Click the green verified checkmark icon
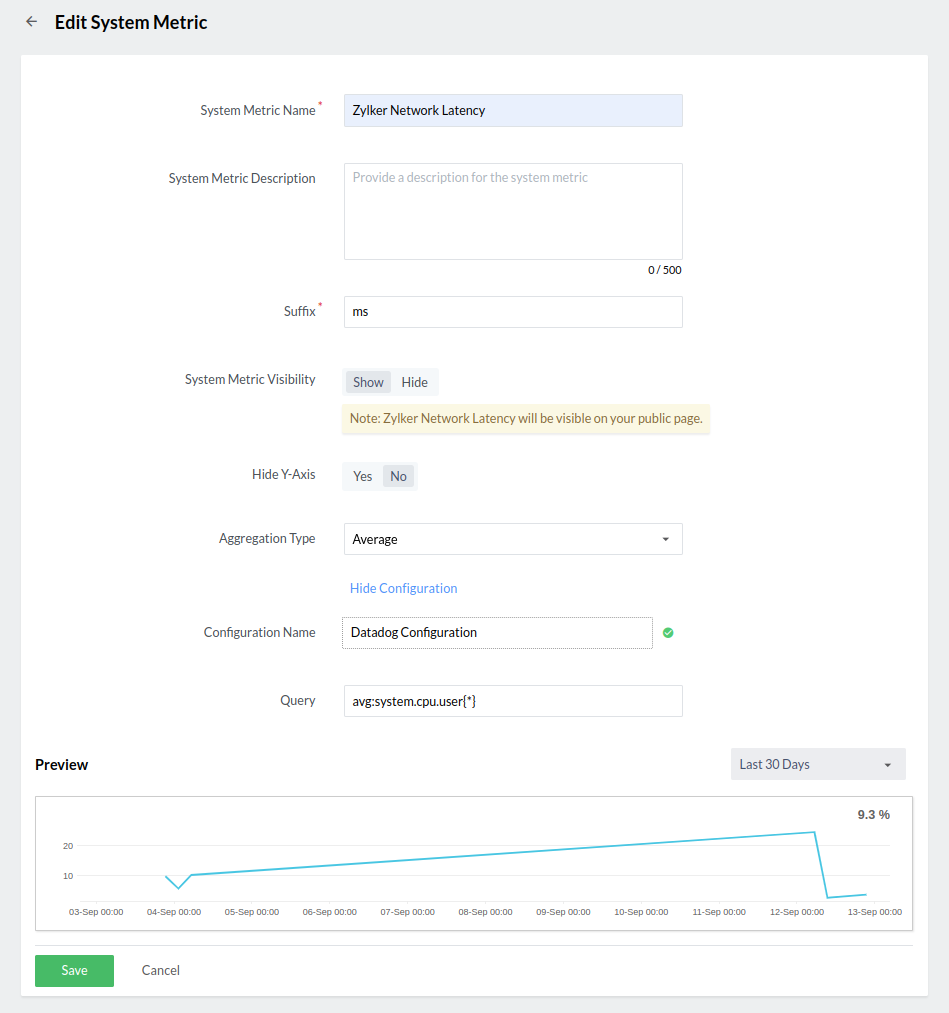The width and height of the screenshot is (949, 1013). [668, 633]
